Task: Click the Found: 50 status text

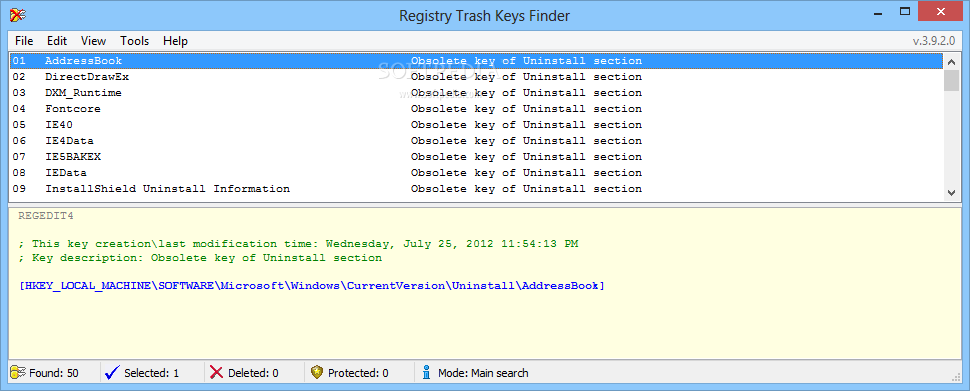Action: (x=54, y=373)
